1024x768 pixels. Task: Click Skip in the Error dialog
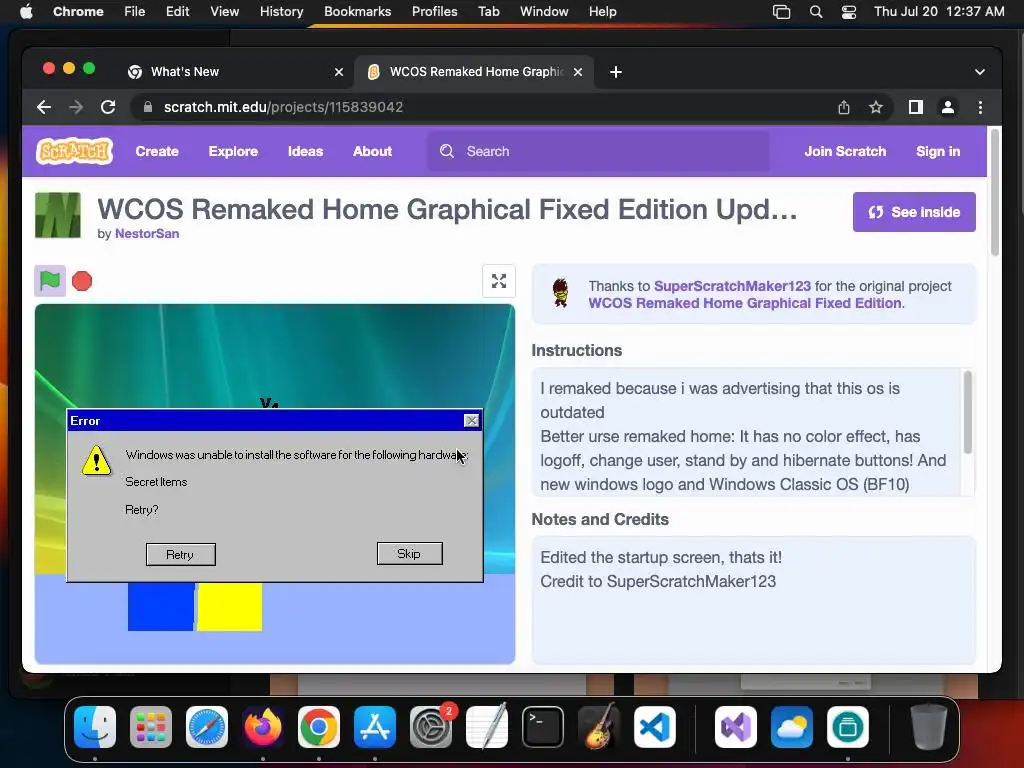409,554
